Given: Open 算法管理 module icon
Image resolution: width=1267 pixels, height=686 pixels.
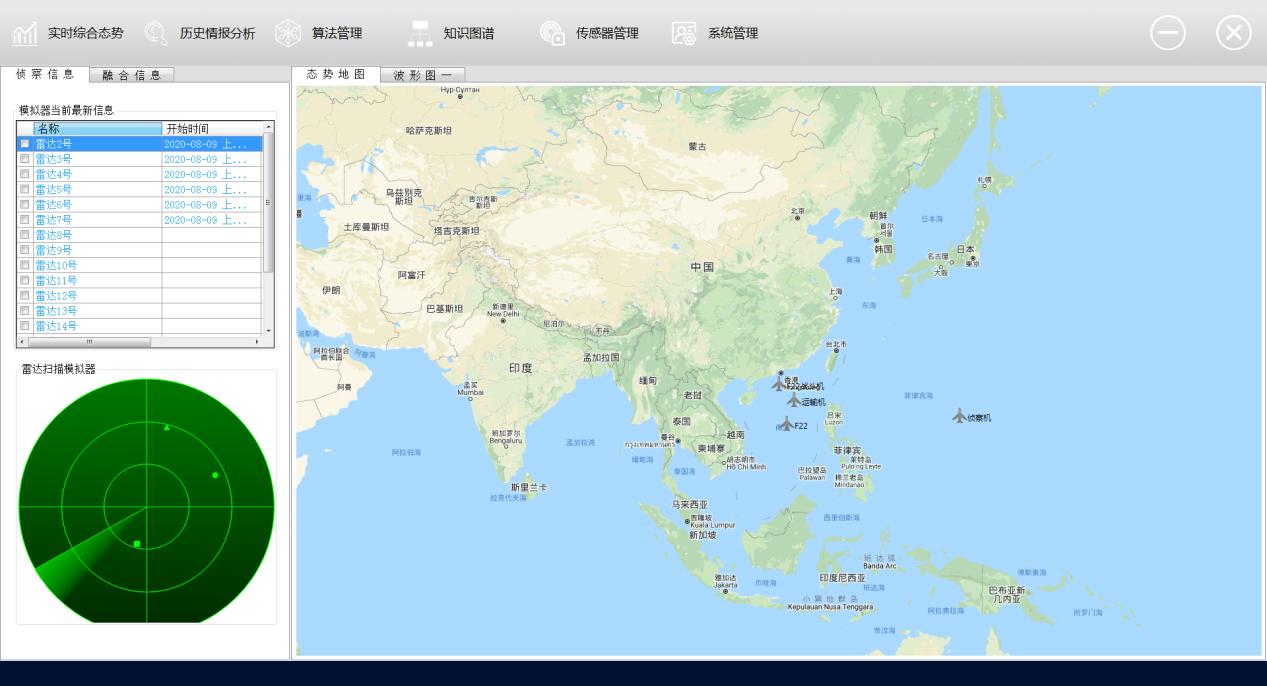Looking at the screenshot, I should point(288,33).
